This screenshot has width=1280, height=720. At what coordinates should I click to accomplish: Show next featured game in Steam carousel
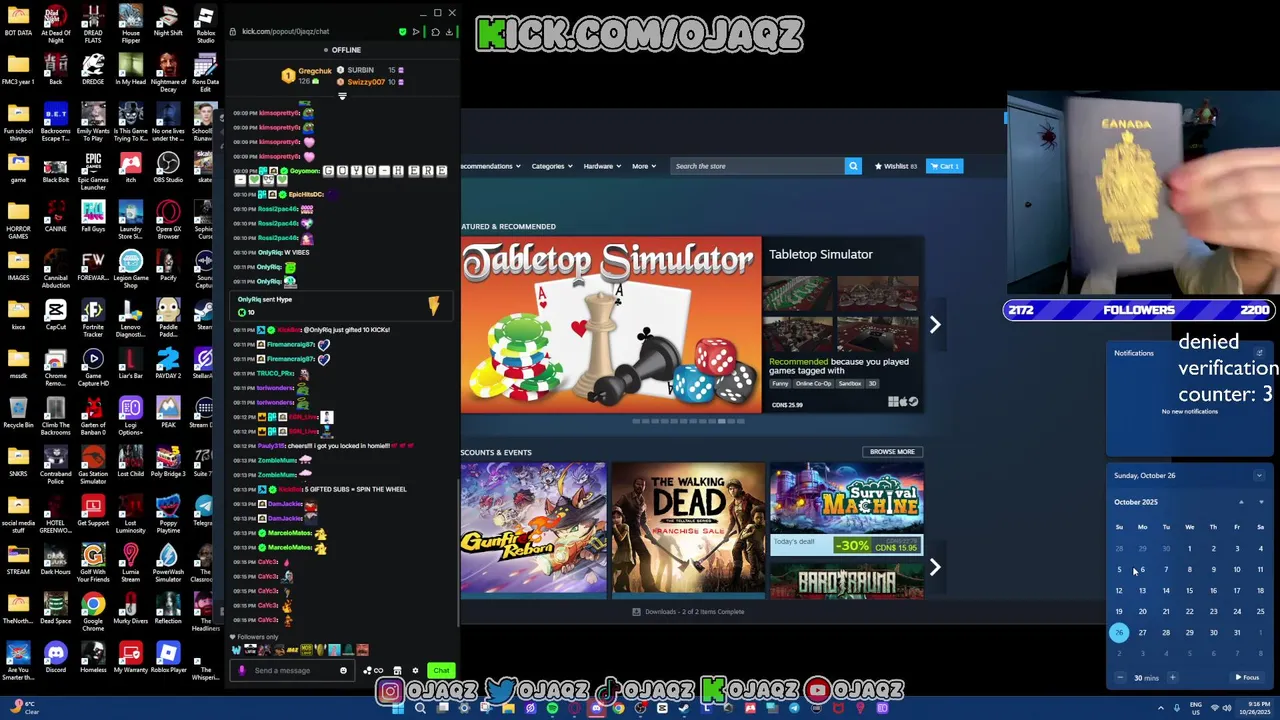coord(935,325)
